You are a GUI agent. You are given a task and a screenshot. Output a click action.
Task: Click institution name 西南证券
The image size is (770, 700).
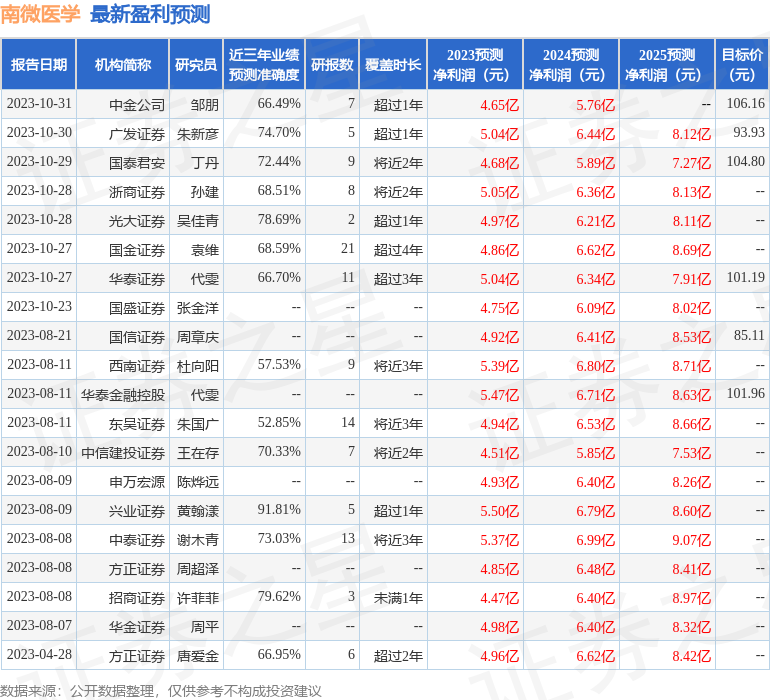pyautogui.click(x=137, y=365)
